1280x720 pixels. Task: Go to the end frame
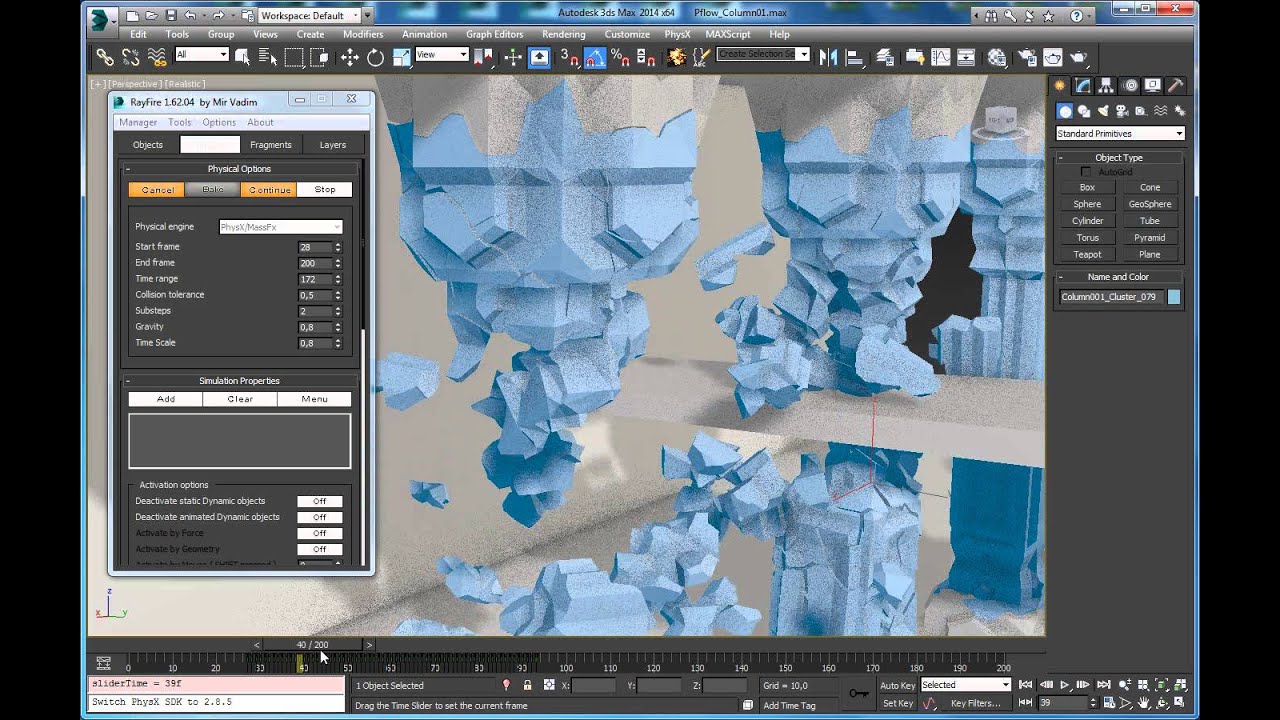pos(1103,685)
